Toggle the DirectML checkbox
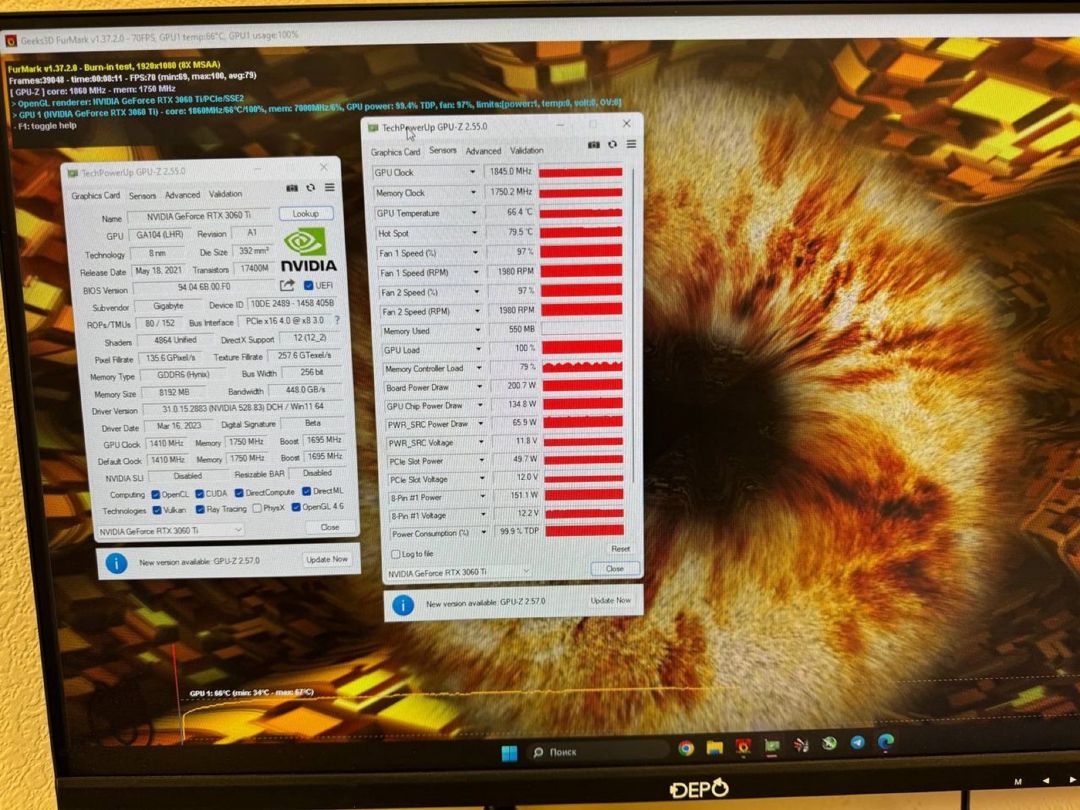Screen dimensions: 1080x810 pyautogui.click(x=307, y=491)
